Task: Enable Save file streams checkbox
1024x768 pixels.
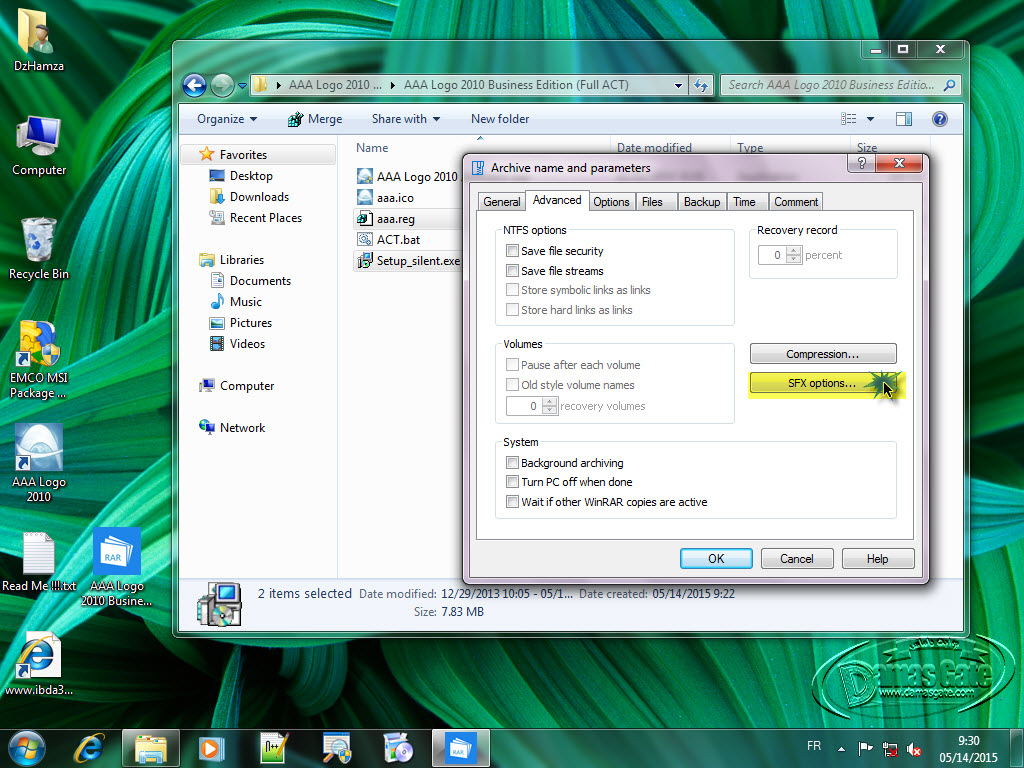Action: coord(512,270)
